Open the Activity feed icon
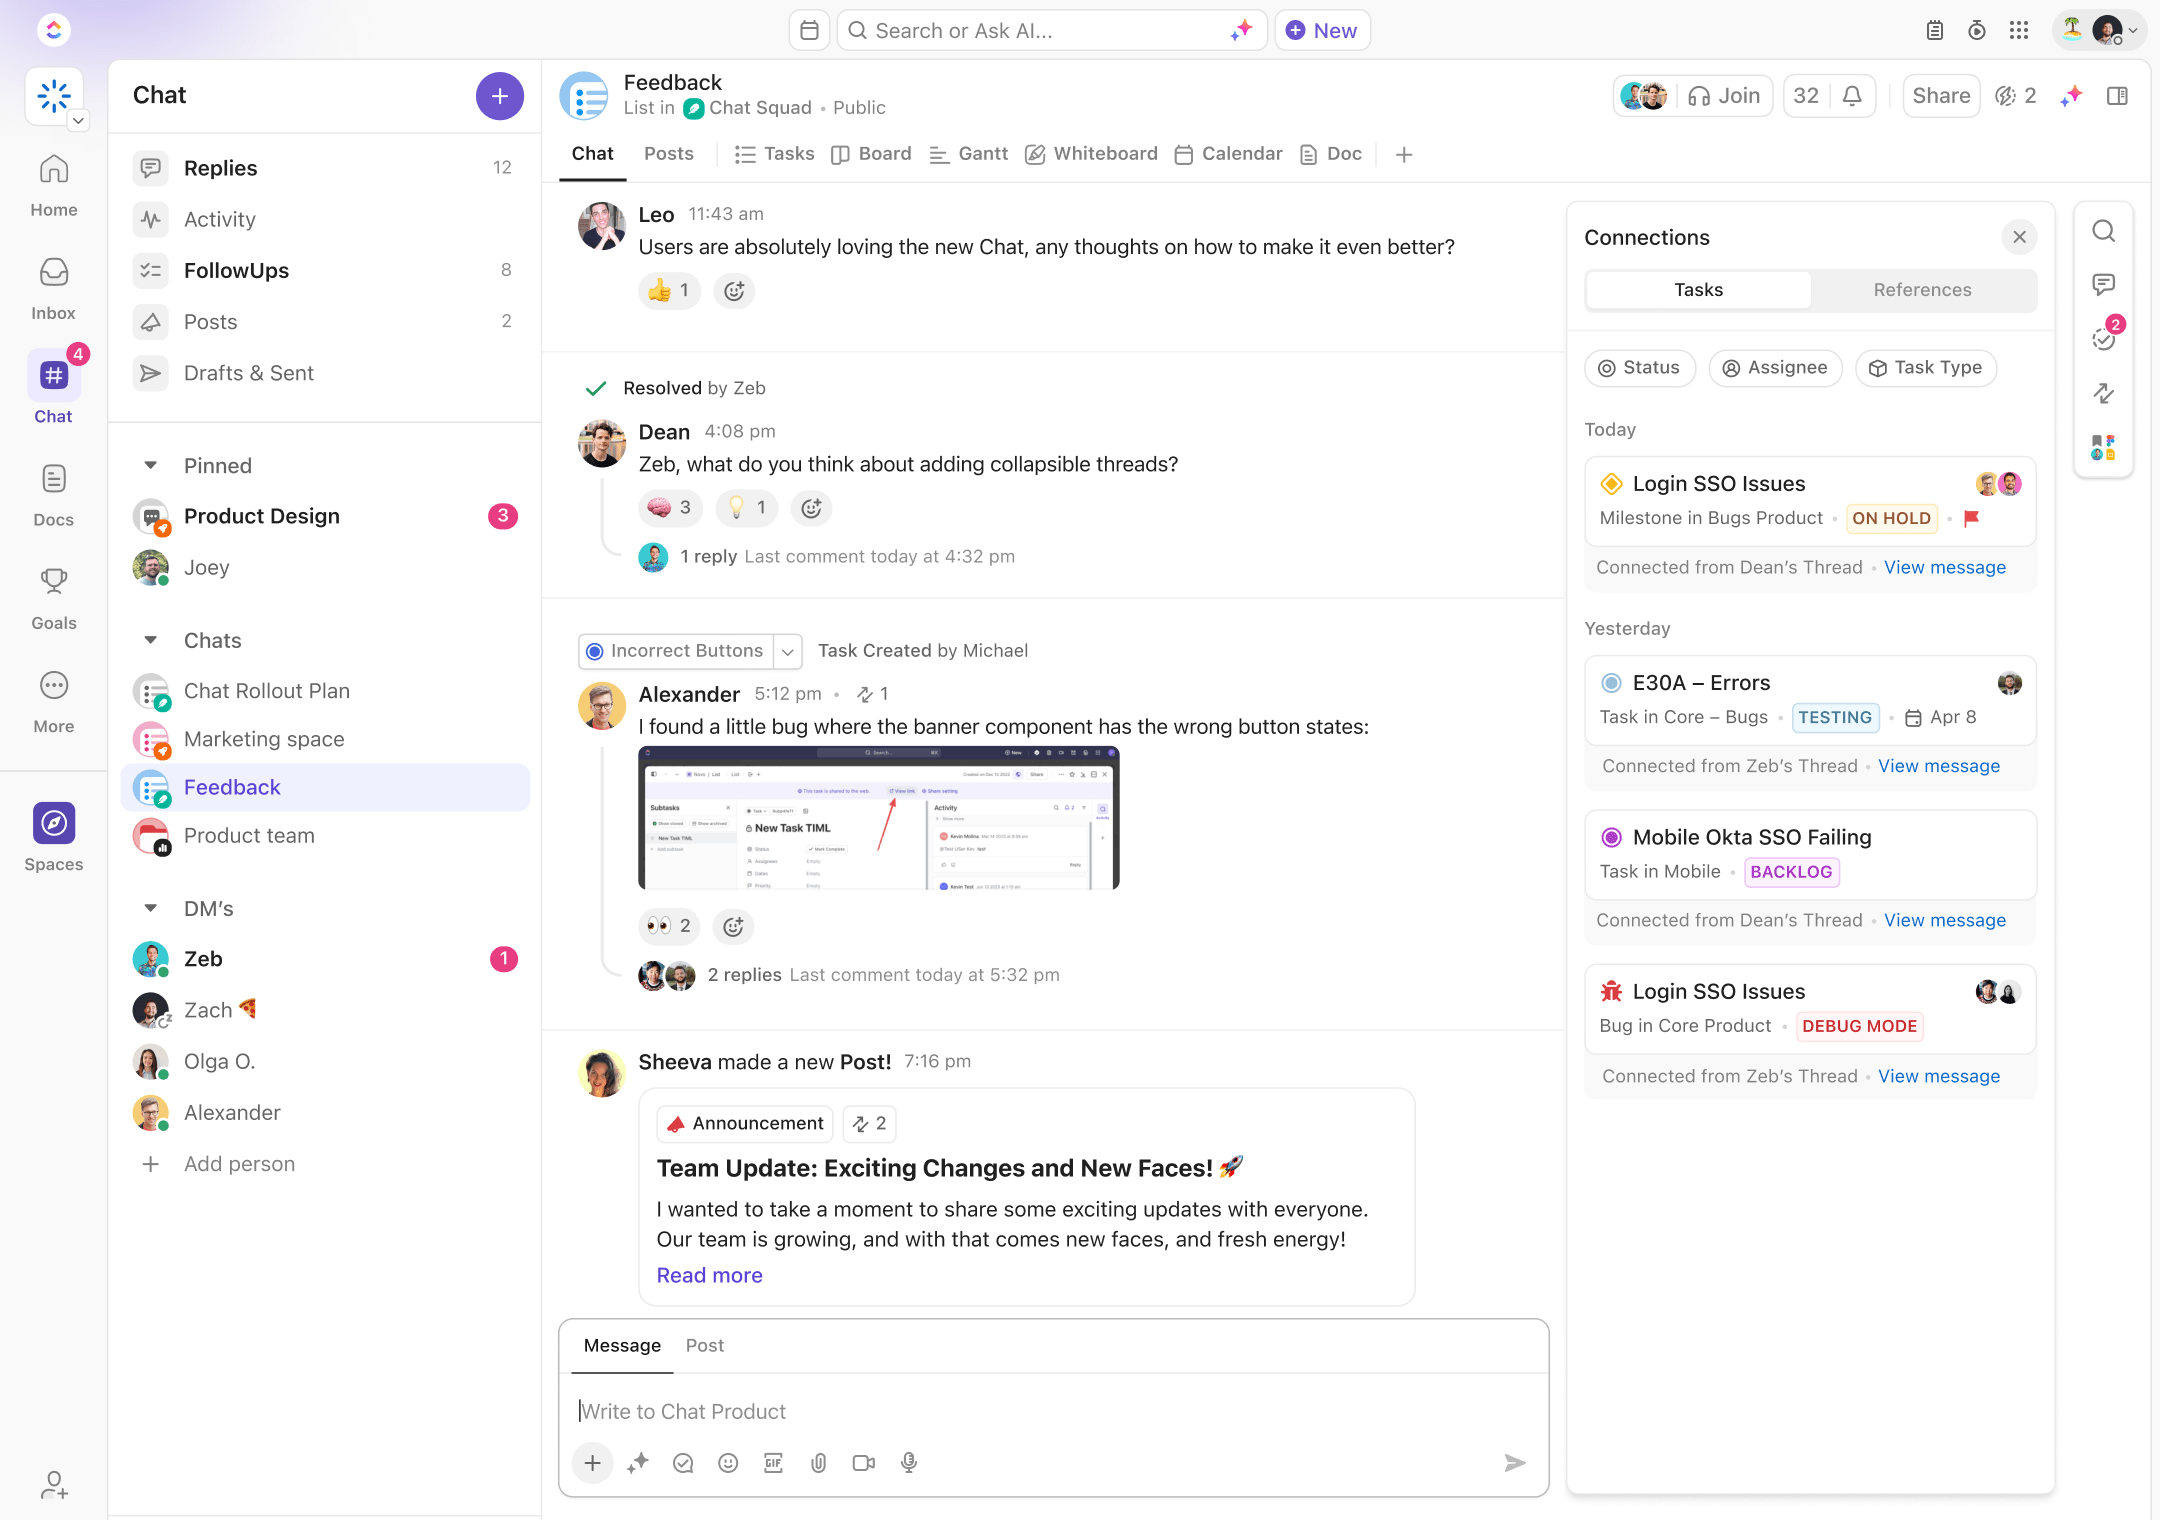The image size is (2160, 1520). pos(151,217)
